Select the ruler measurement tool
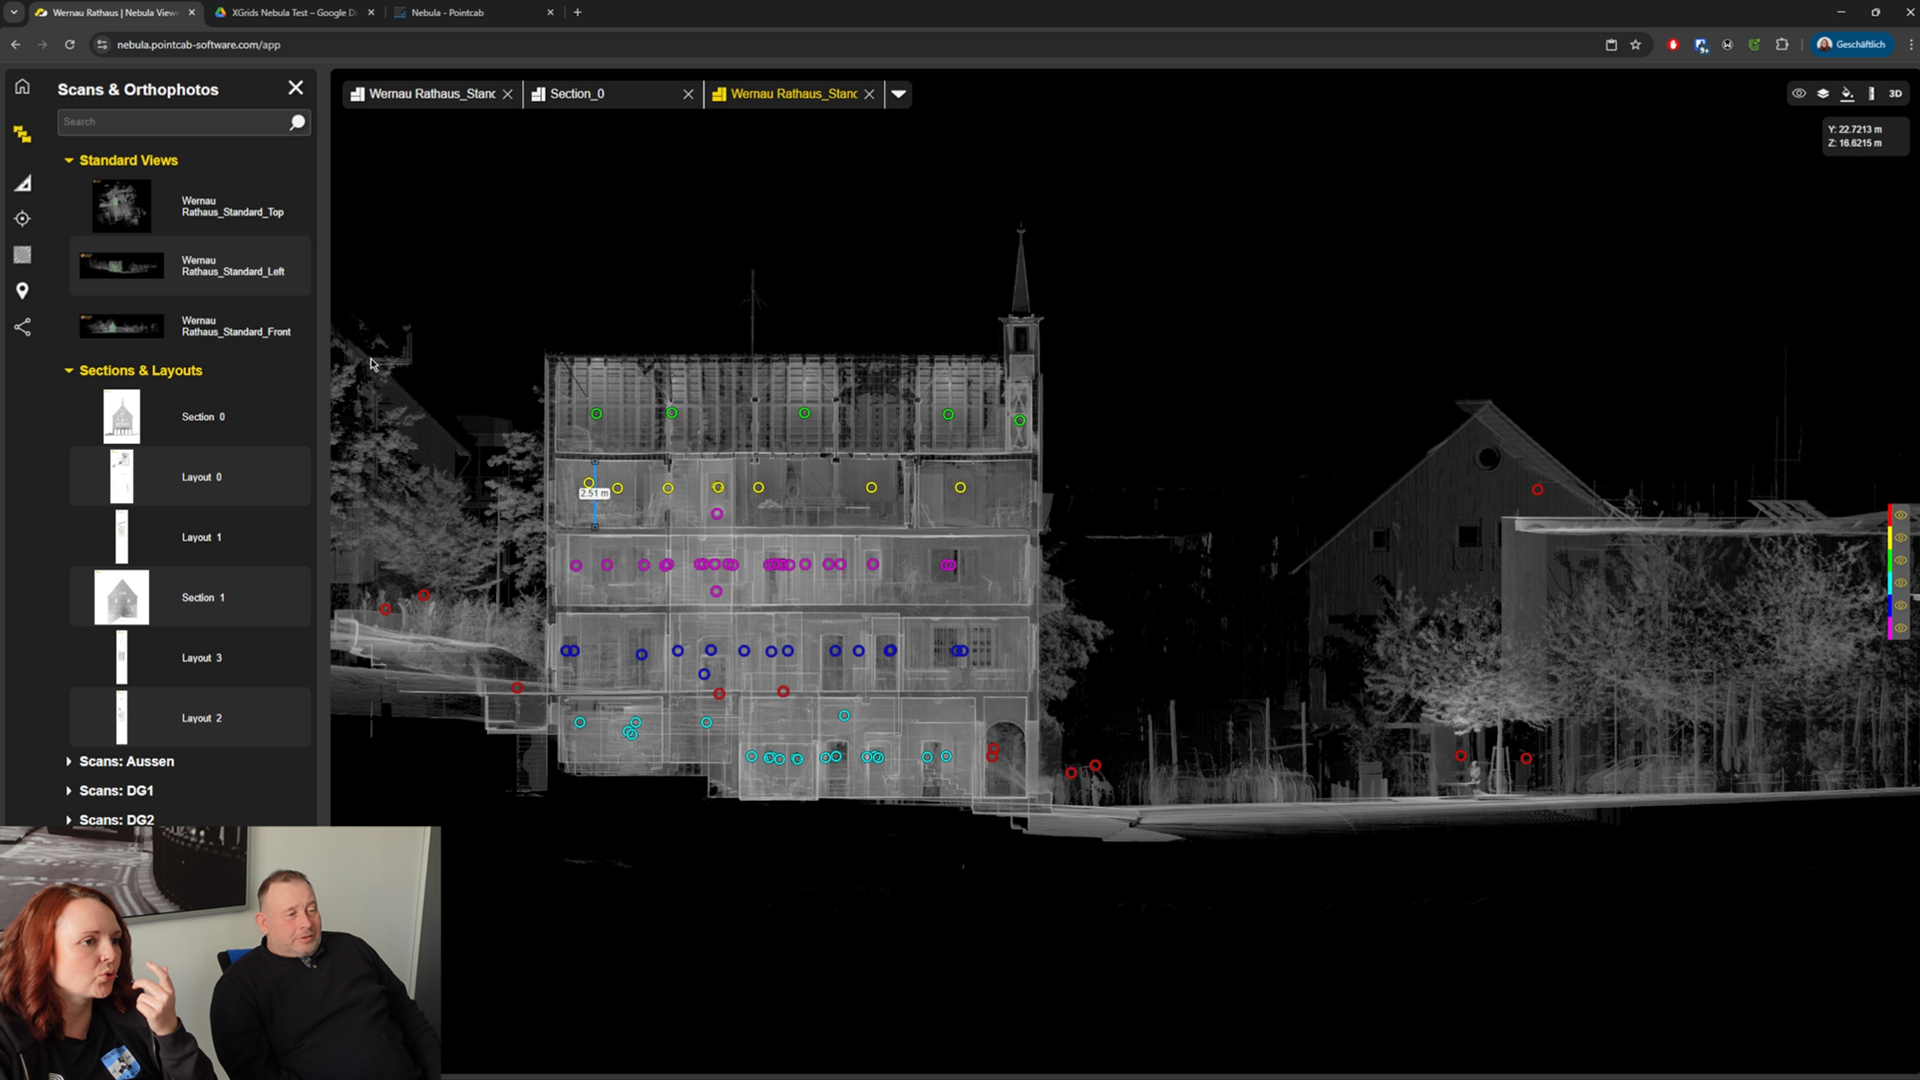Viewport: 1920px width, 1080px height. click(x=1871, y=93)
